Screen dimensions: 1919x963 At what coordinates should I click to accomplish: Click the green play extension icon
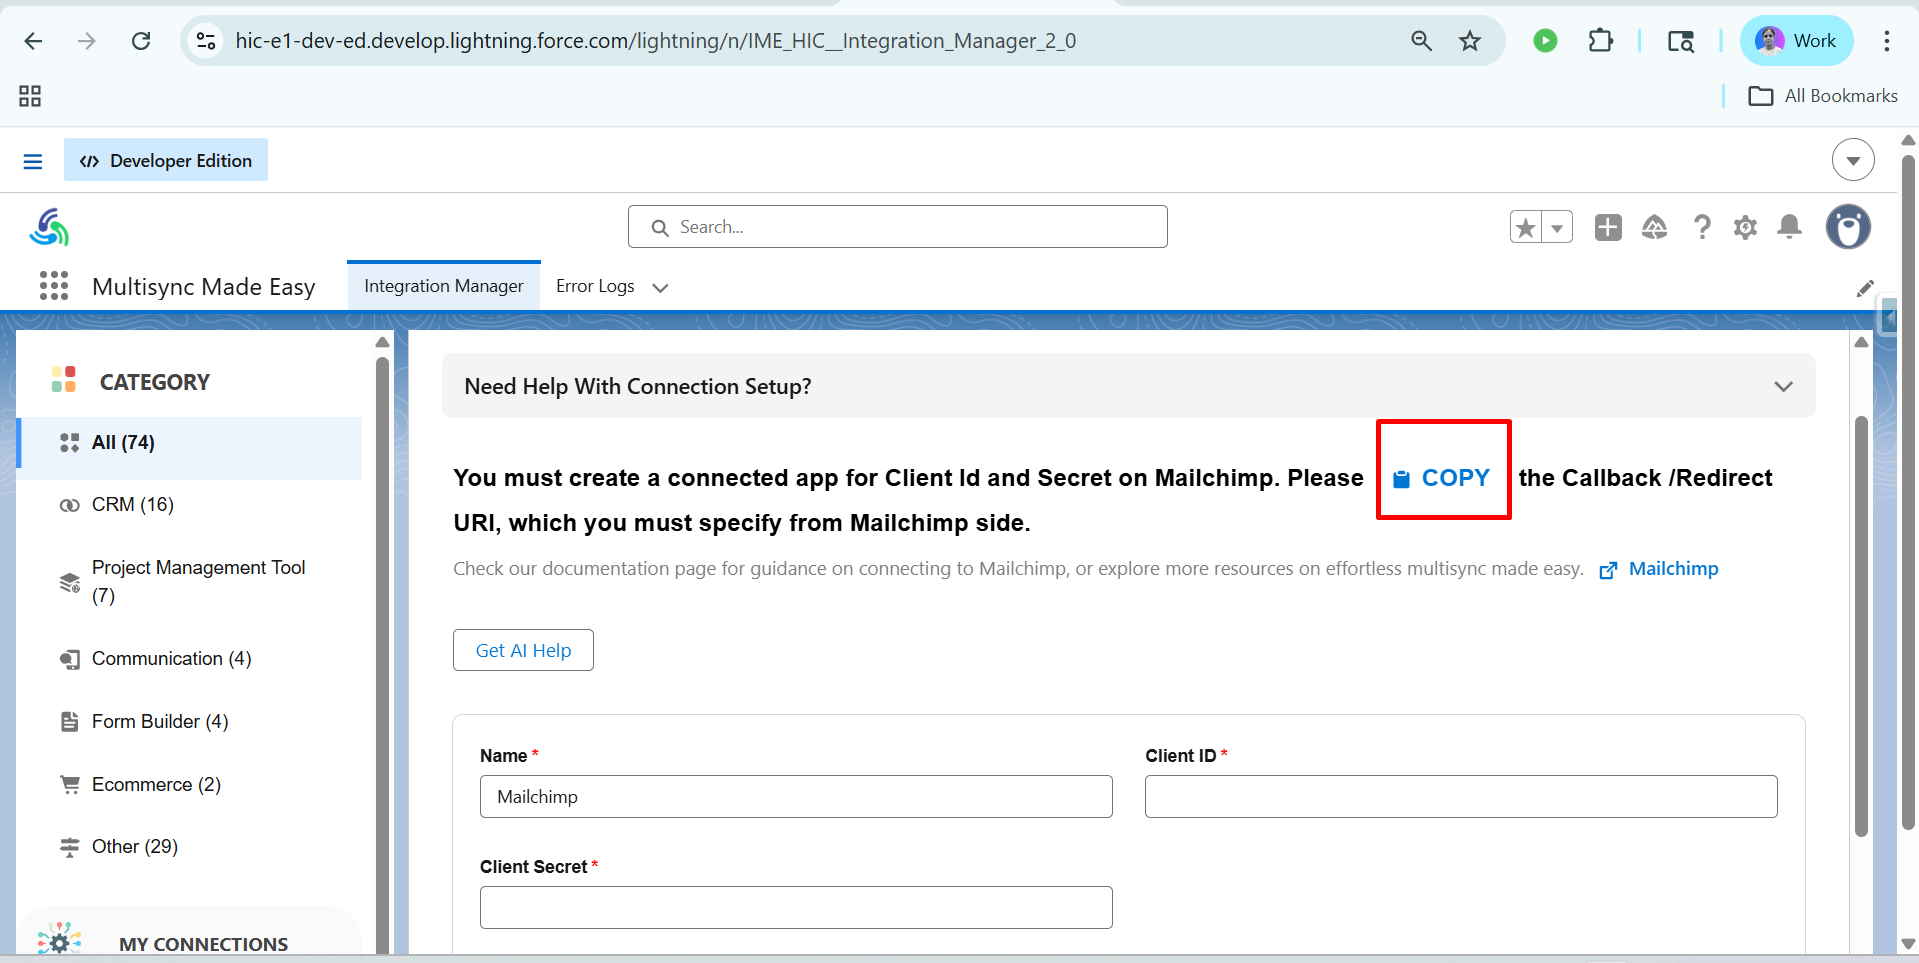tap(1545, 41)
